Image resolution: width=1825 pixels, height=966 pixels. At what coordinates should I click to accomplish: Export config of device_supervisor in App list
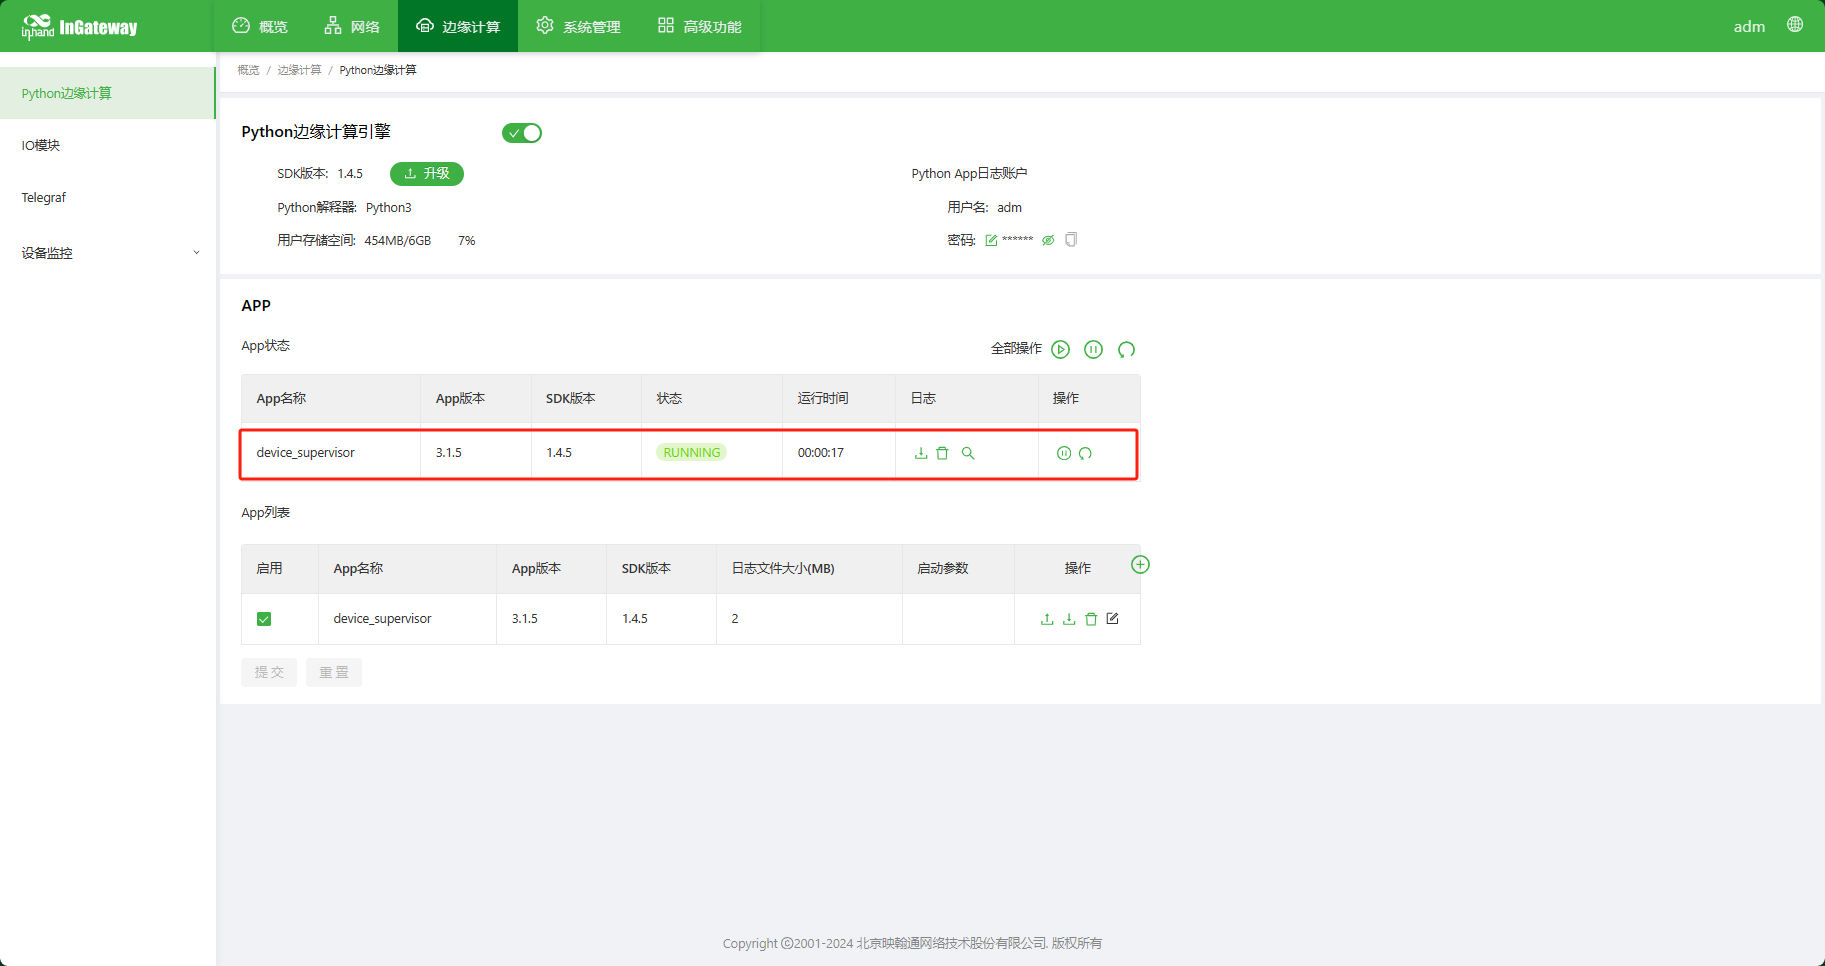pyautogui.click(x=1069, y=619)
